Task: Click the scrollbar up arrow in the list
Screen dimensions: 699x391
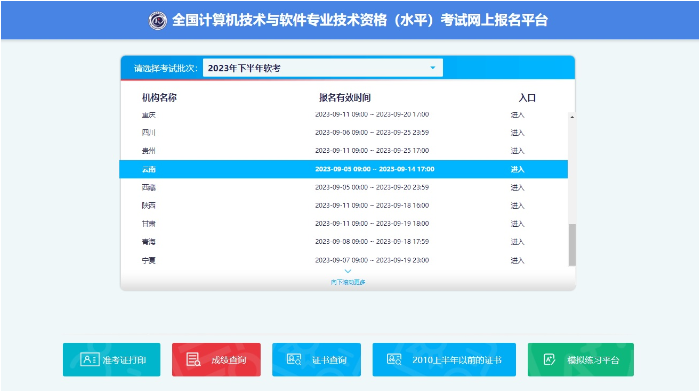Action: pos(572,117)
